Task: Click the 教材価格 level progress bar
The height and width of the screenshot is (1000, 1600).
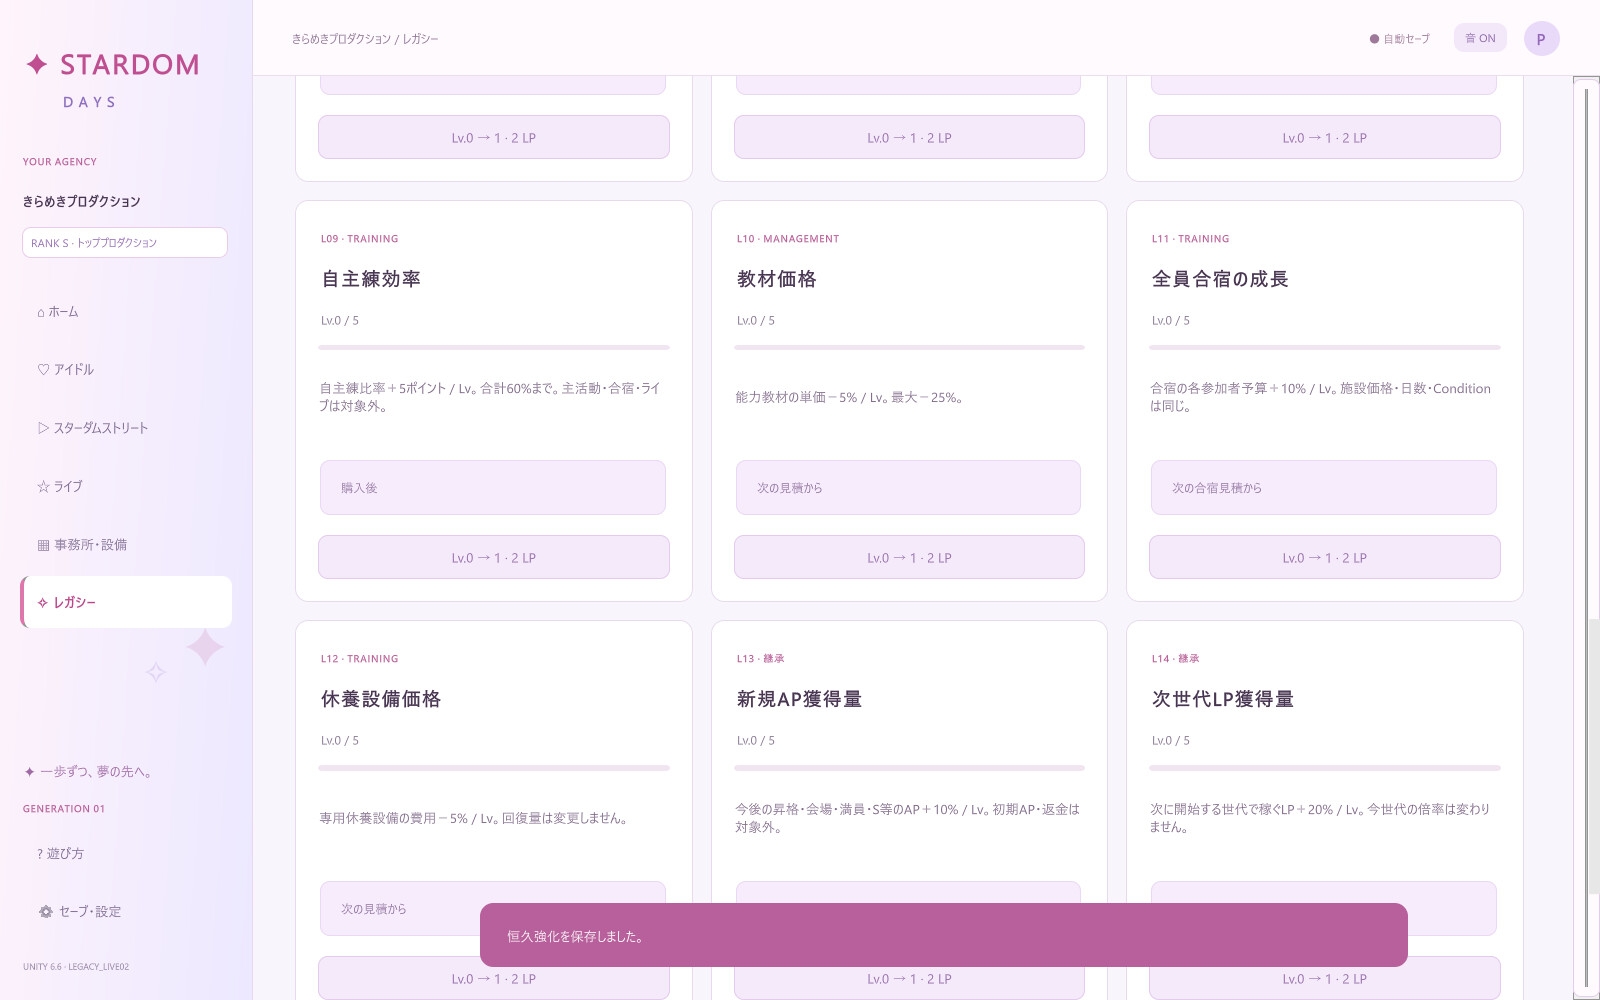Action: 909,348
